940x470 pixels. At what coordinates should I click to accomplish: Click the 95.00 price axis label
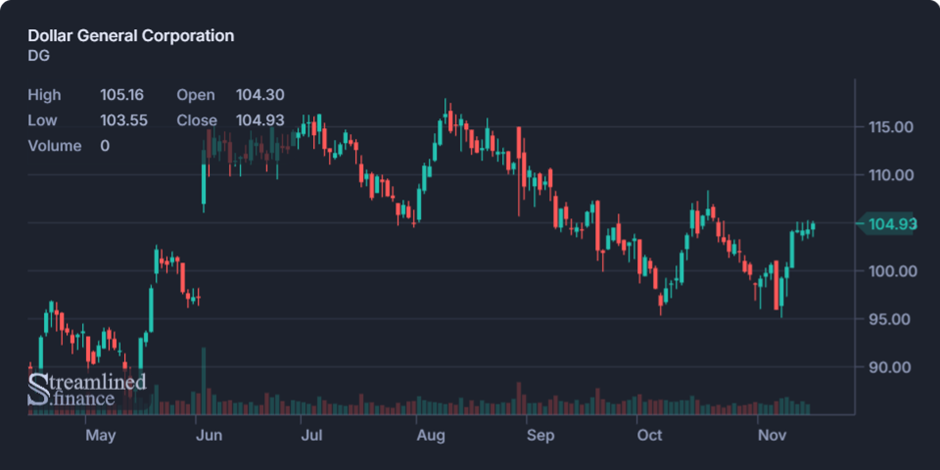pyautogui.click(x=891, y=319)
